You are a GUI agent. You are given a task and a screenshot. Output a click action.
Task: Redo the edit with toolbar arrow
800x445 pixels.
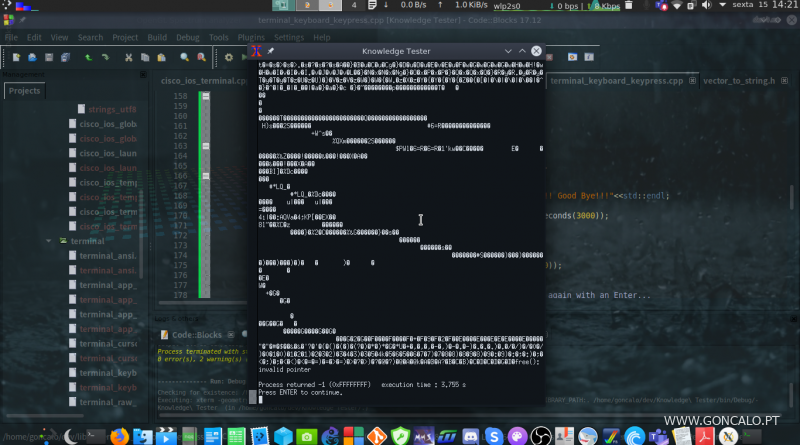[105, 57]
